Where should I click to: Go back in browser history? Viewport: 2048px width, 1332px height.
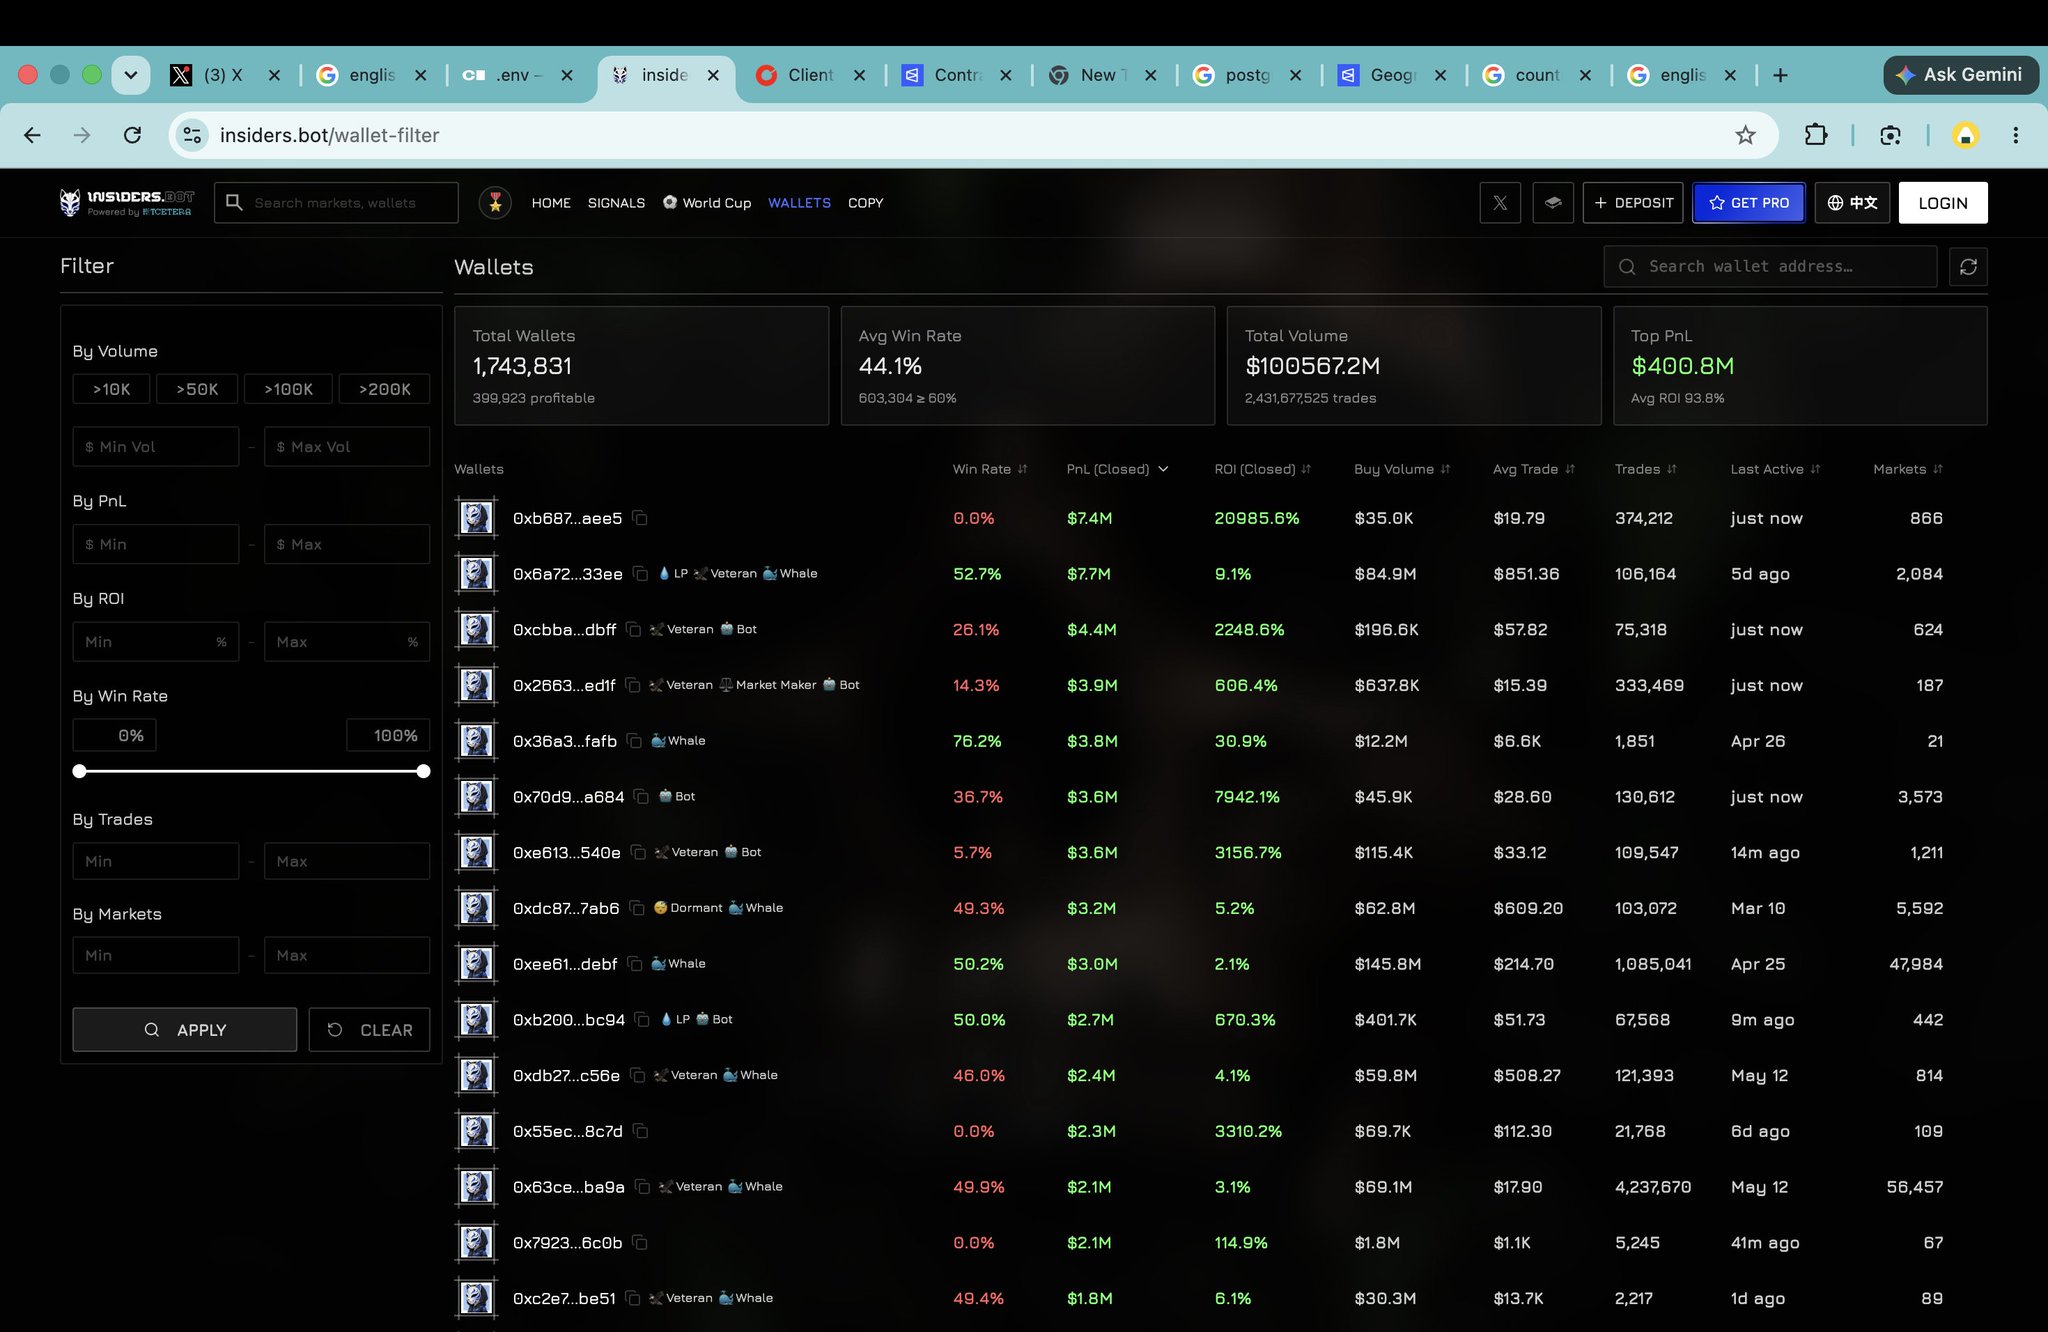point(33,135)
